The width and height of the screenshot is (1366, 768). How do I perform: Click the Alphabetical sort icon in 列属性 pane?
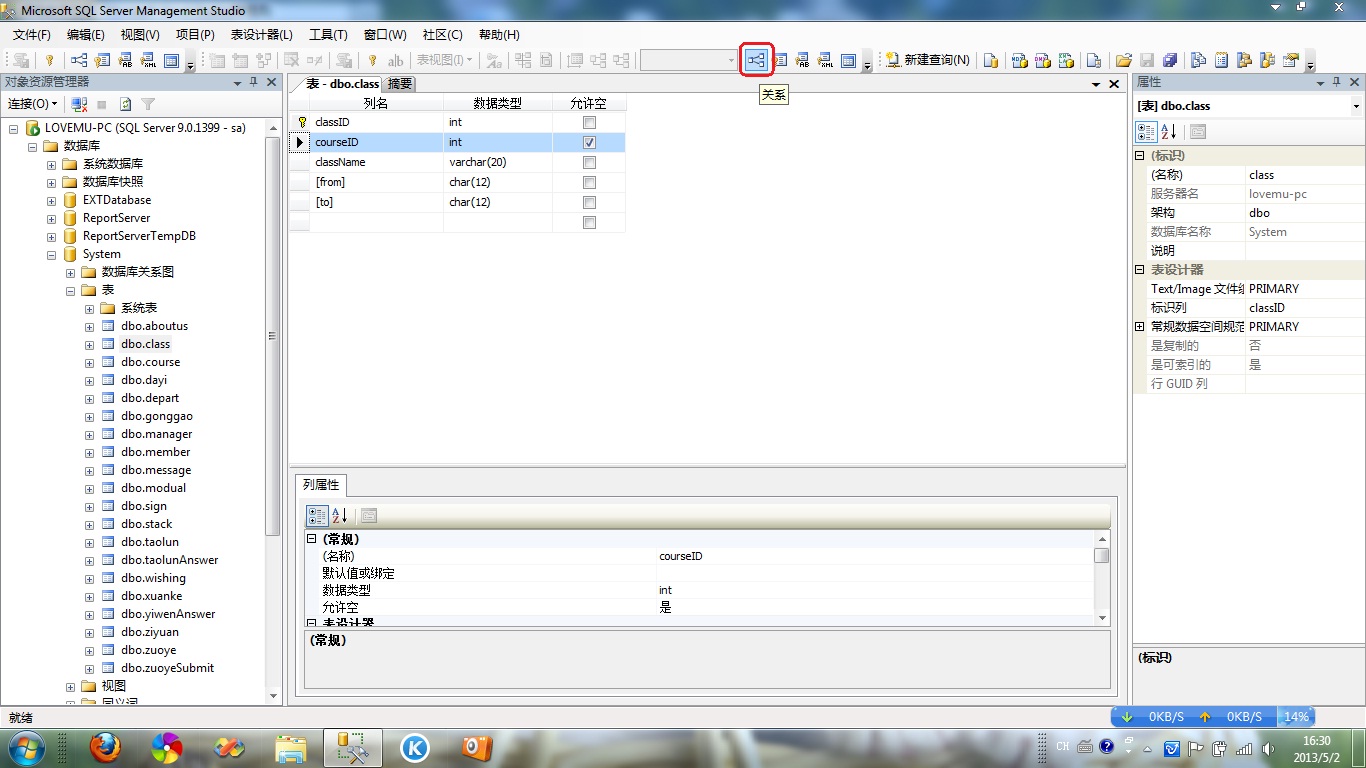(x=340, y=515)
